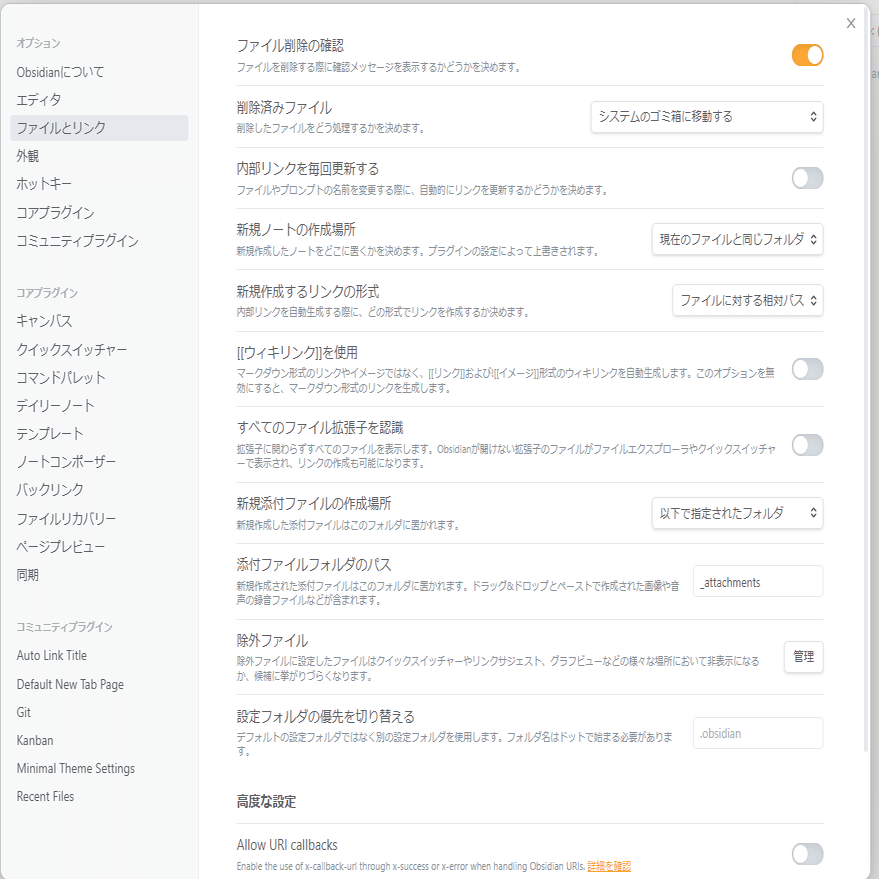
Task: Open Obsidianについて settings tab
Action: pos(99,72)
